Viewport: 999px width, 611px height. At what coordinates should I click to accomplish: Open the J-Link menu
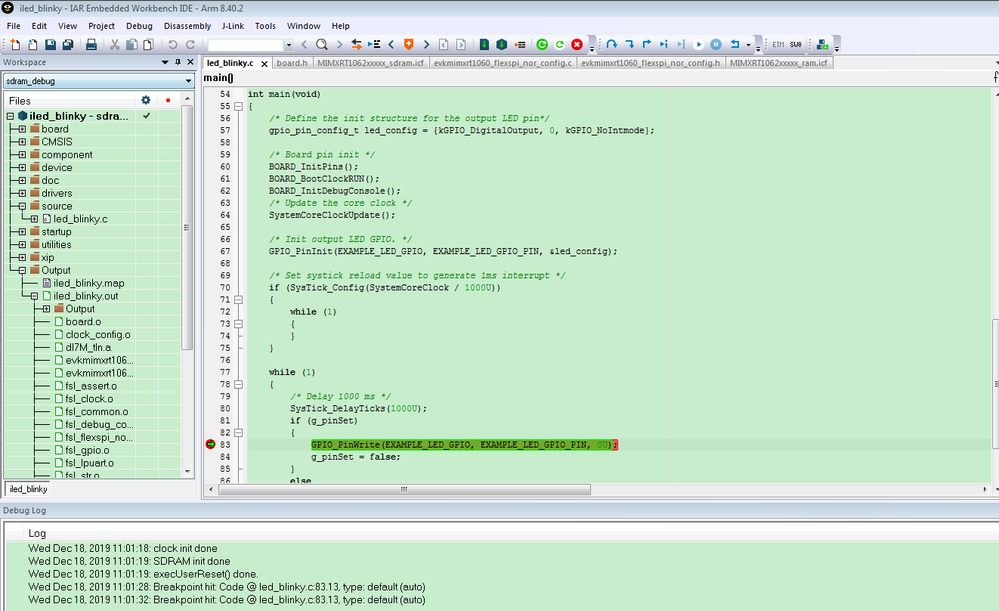(x=233, y=26)
